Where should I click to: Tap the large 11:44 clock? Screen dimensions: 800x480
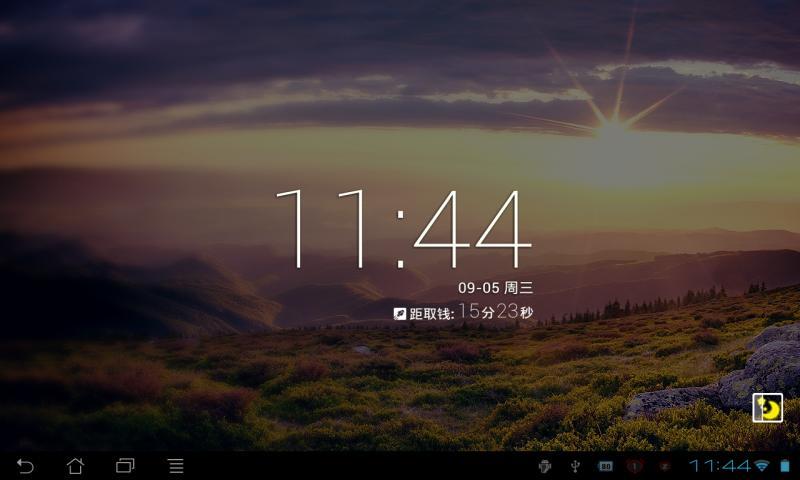click(403, 229)
